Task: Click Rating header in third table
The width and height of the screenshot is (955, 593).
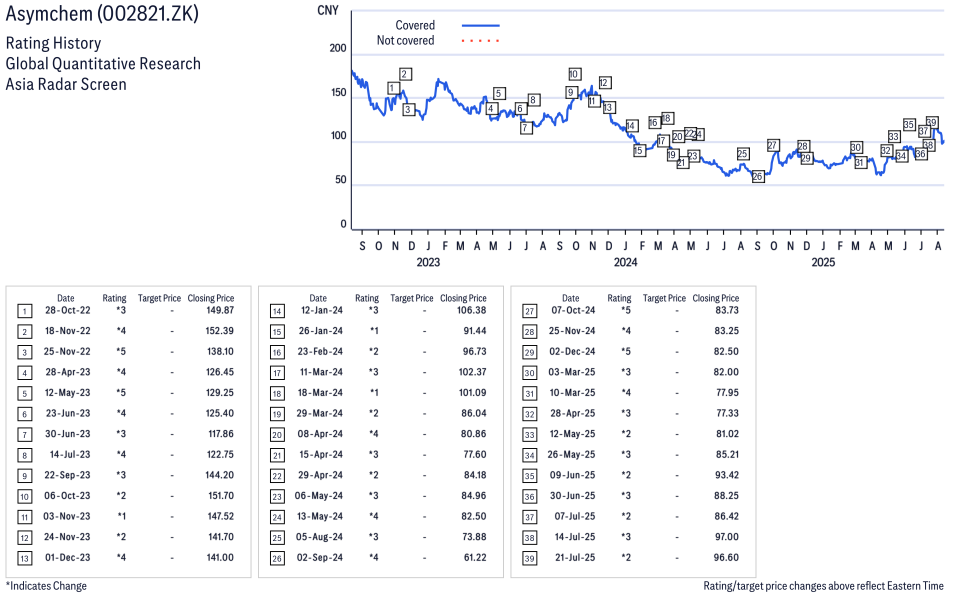Action: [x=619, y=298]
